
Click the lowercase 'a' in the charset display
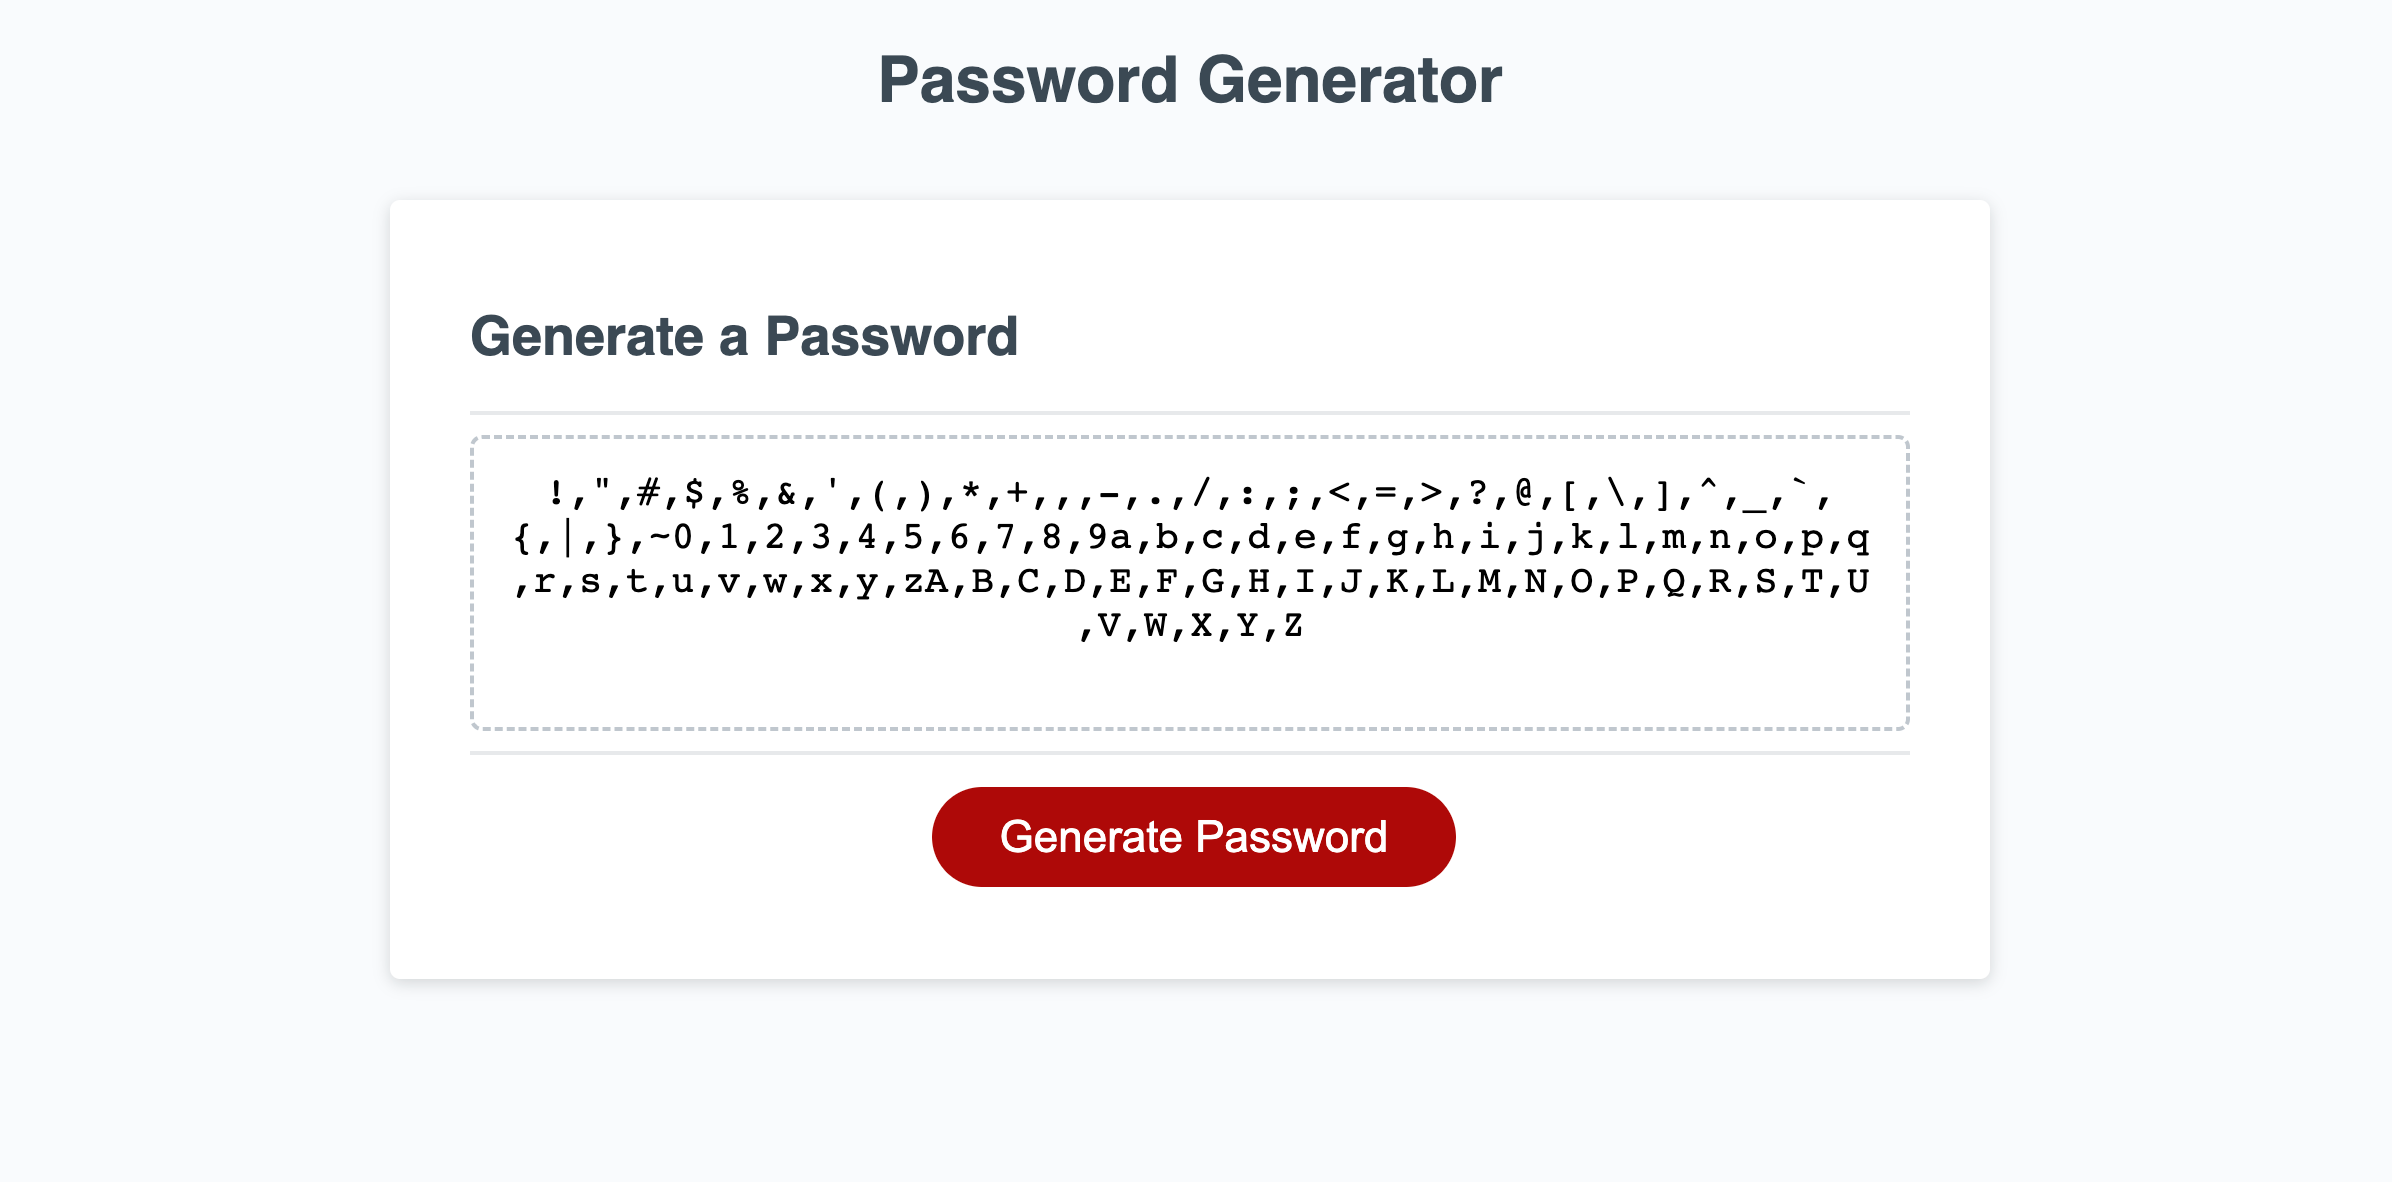coord(1123,540)
